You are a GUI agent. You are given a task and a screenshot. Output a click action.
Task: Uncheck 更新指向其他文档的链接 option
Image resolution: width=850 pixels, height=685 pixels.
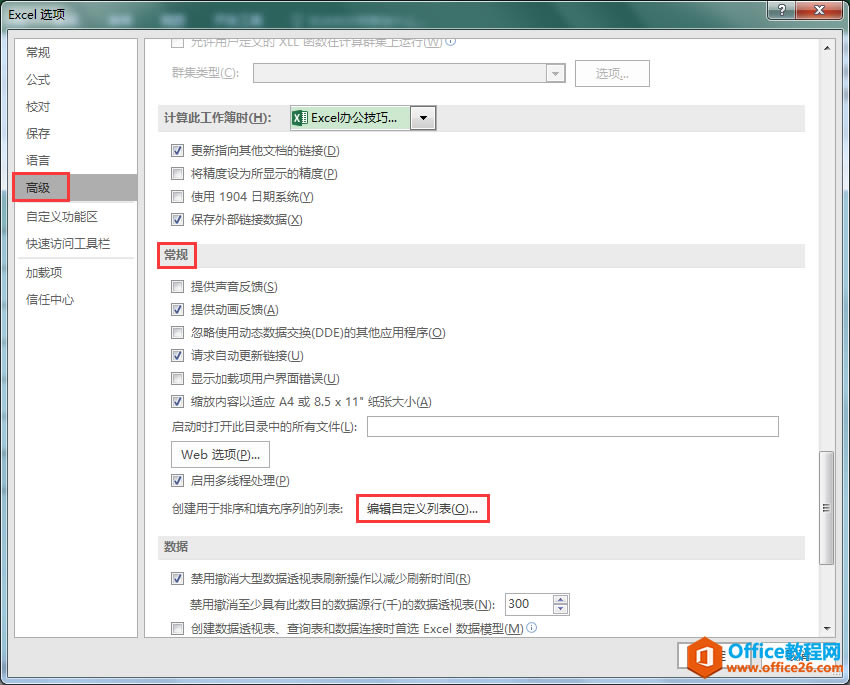click(177, 151)
